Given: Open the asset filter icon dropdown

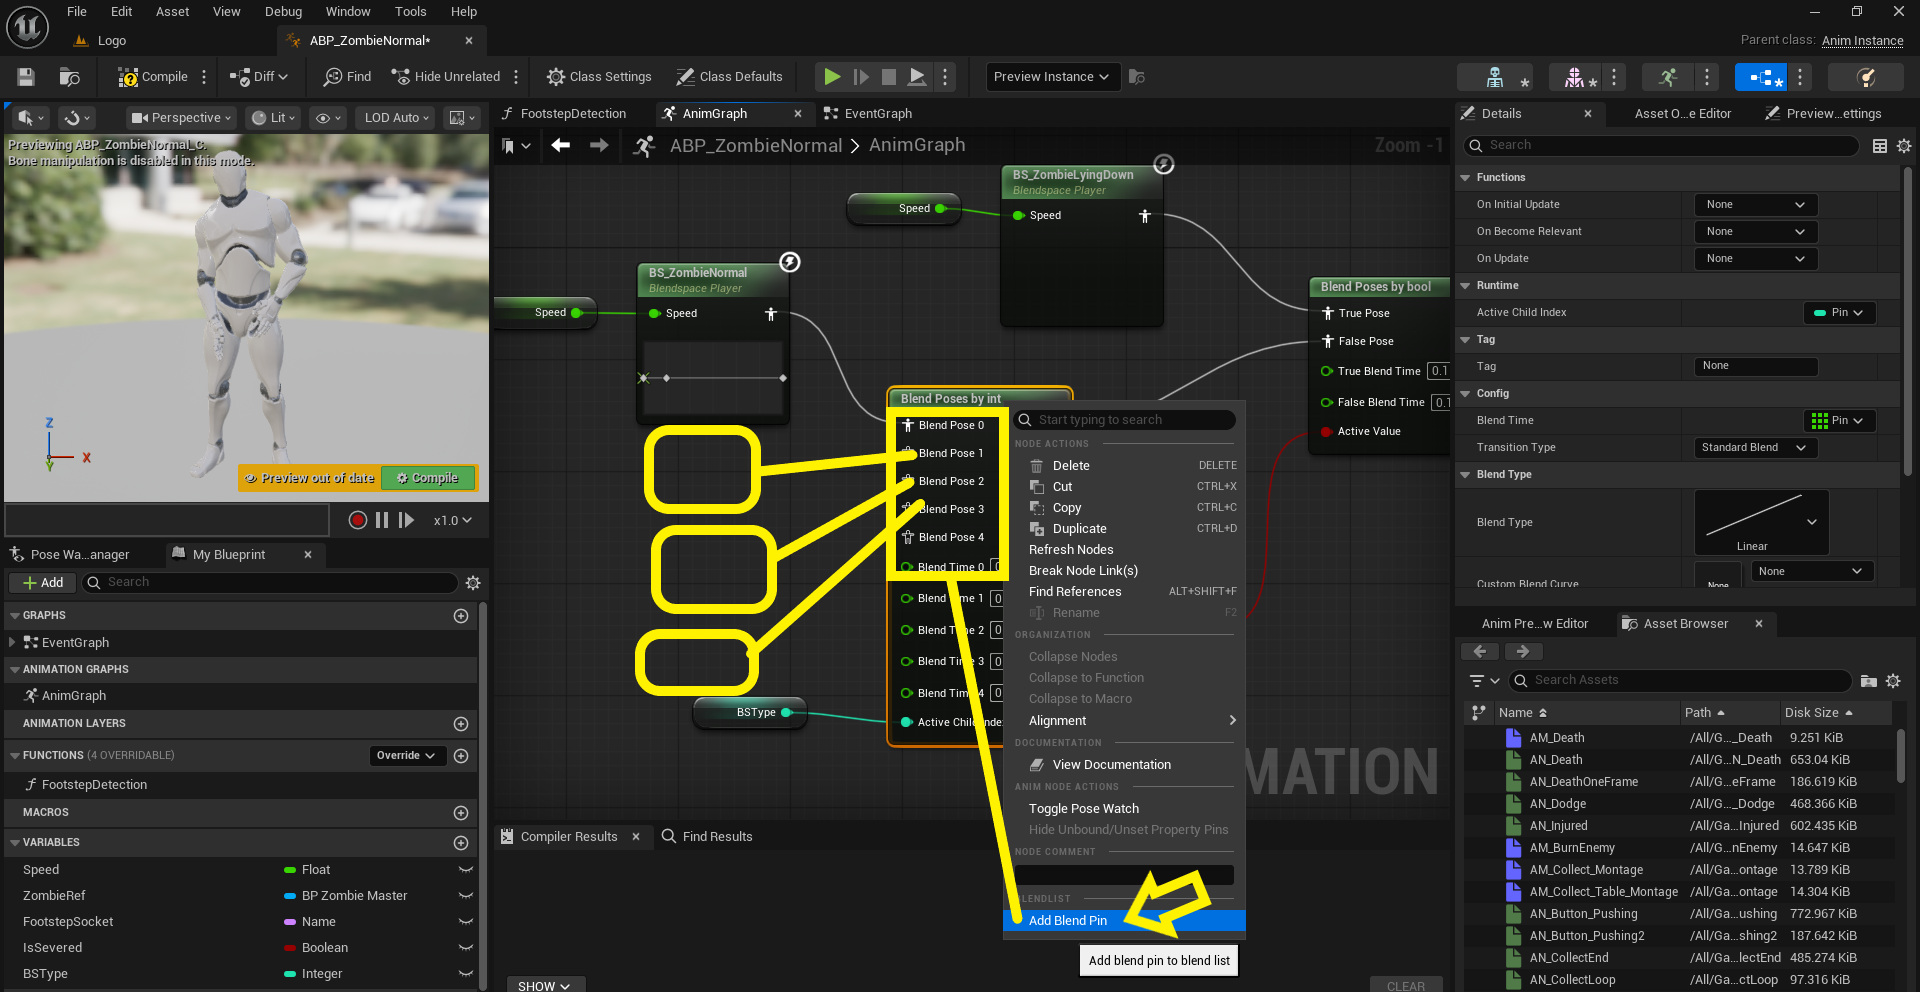Looking at the screenshot, I should [x=1484, y=681].
